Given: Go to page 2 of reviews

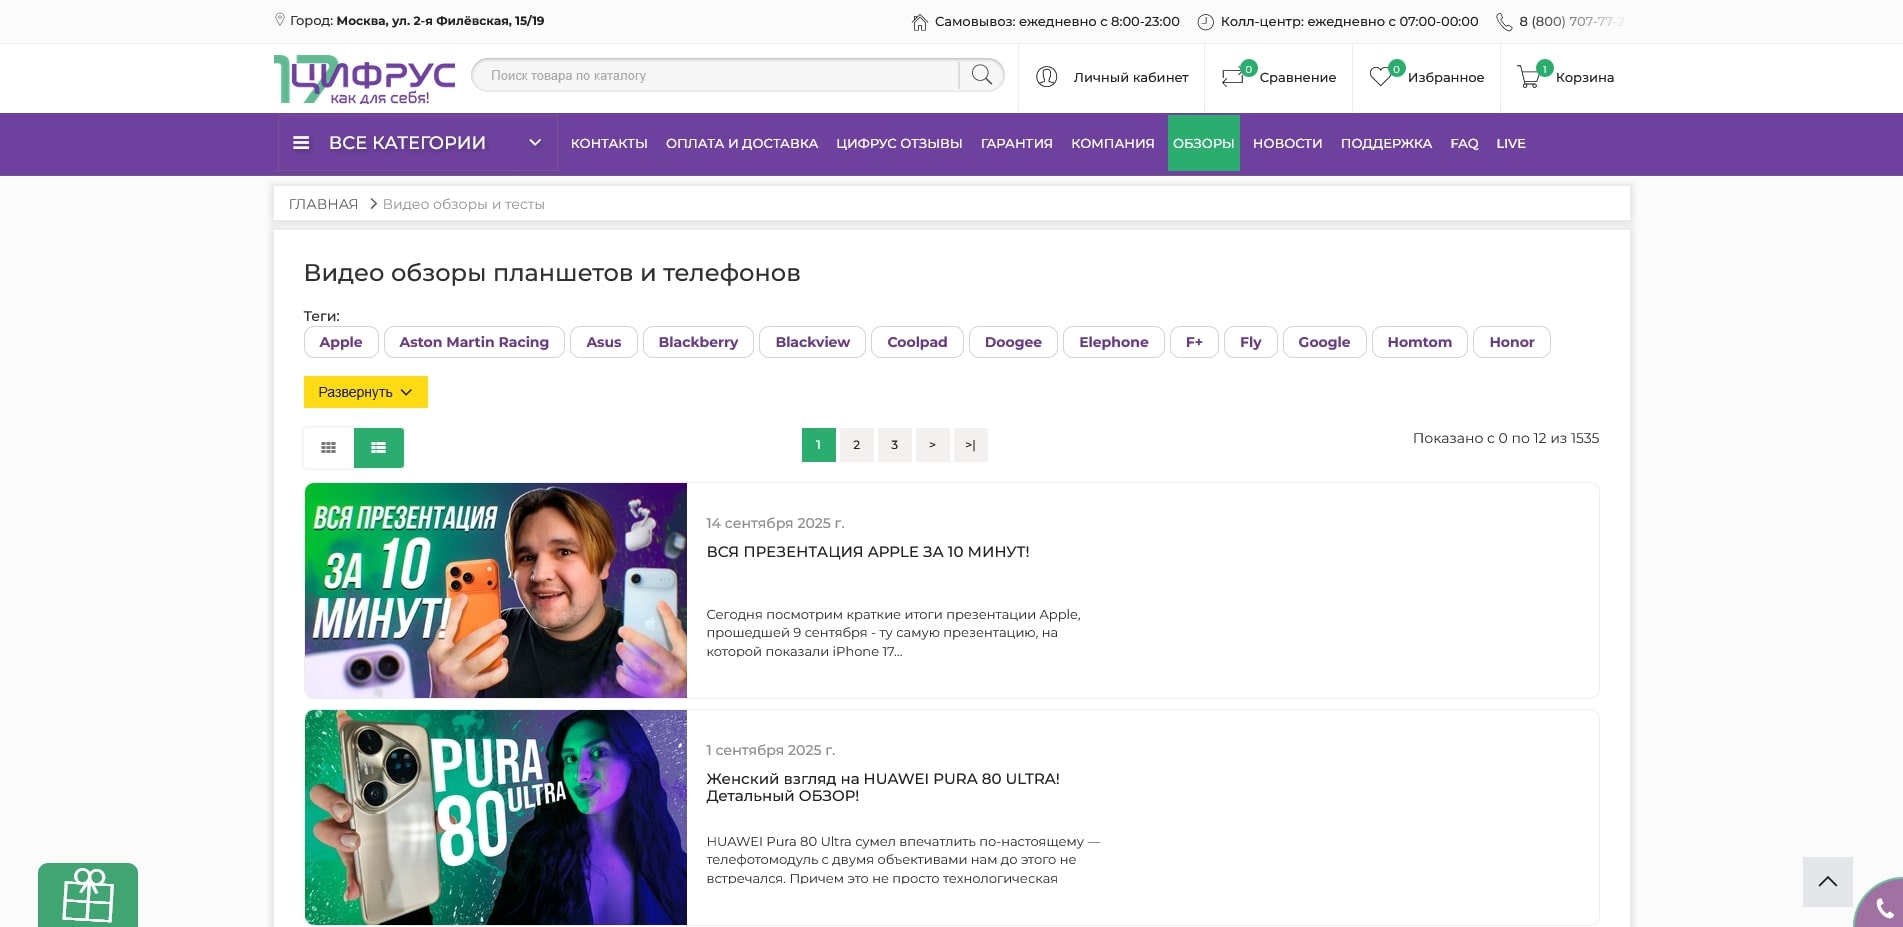Looking at the screenshot, I should click(856, 445).
